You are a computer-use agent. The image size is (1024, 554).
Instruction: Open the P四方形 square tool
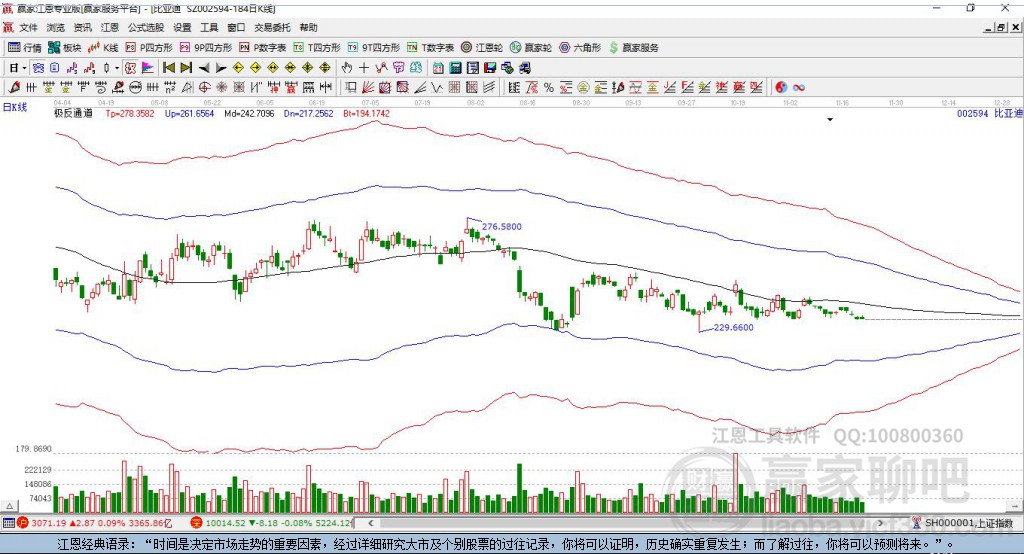(149, 48)
